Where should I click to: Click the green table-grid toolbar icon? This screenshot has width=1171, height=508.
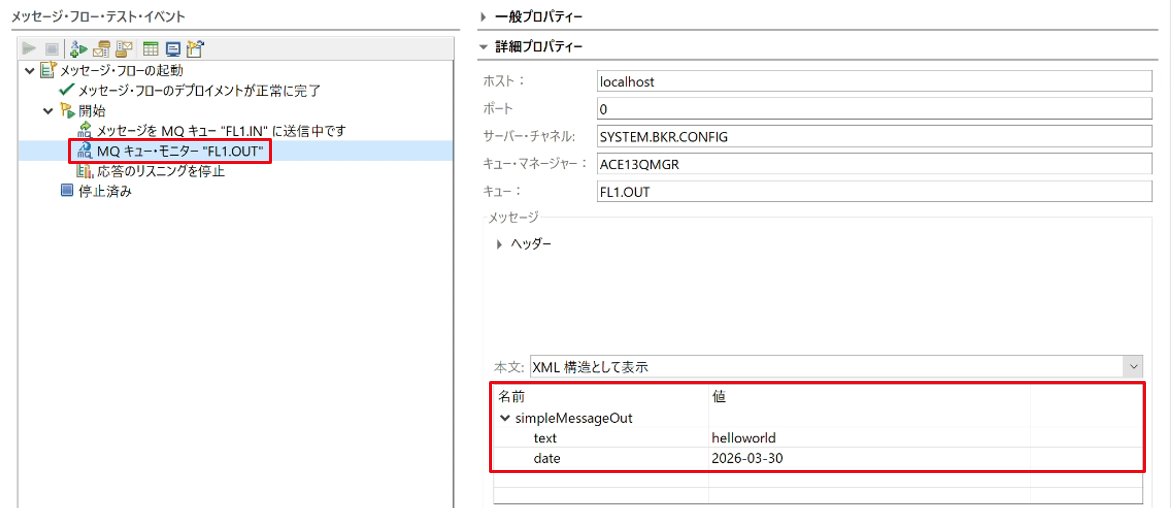point(150,49)
